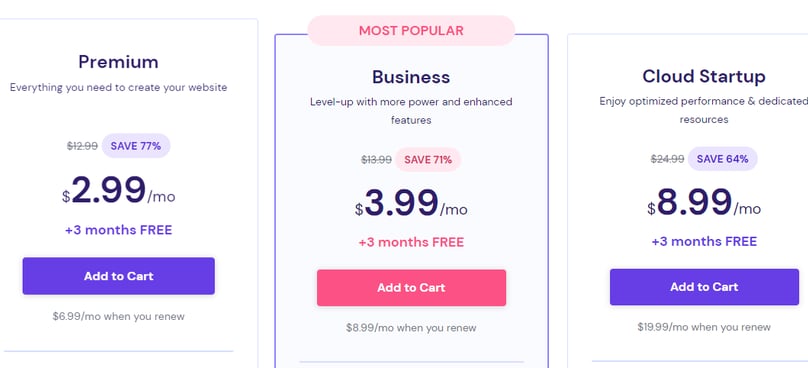
Task: Click the $8.99/mo renewal note
Action: tap(411, 328)
